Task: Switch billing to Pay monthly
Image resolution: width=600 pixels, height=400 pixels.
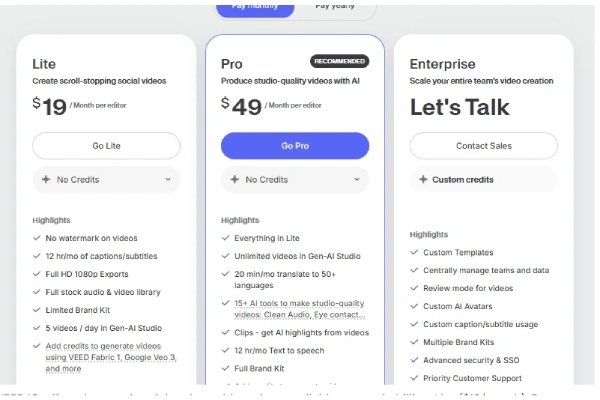Action: tap(255, 6)
